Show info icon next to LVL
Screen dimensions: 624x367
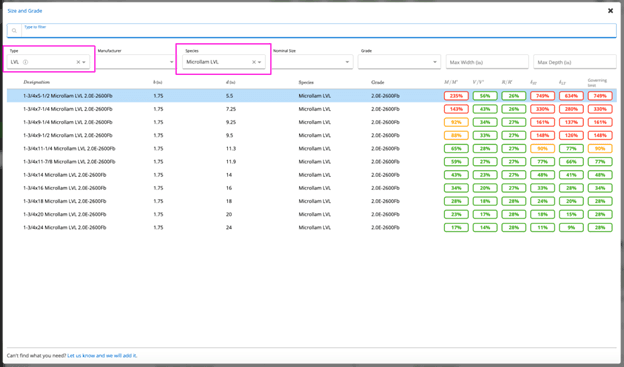[25, 62]
